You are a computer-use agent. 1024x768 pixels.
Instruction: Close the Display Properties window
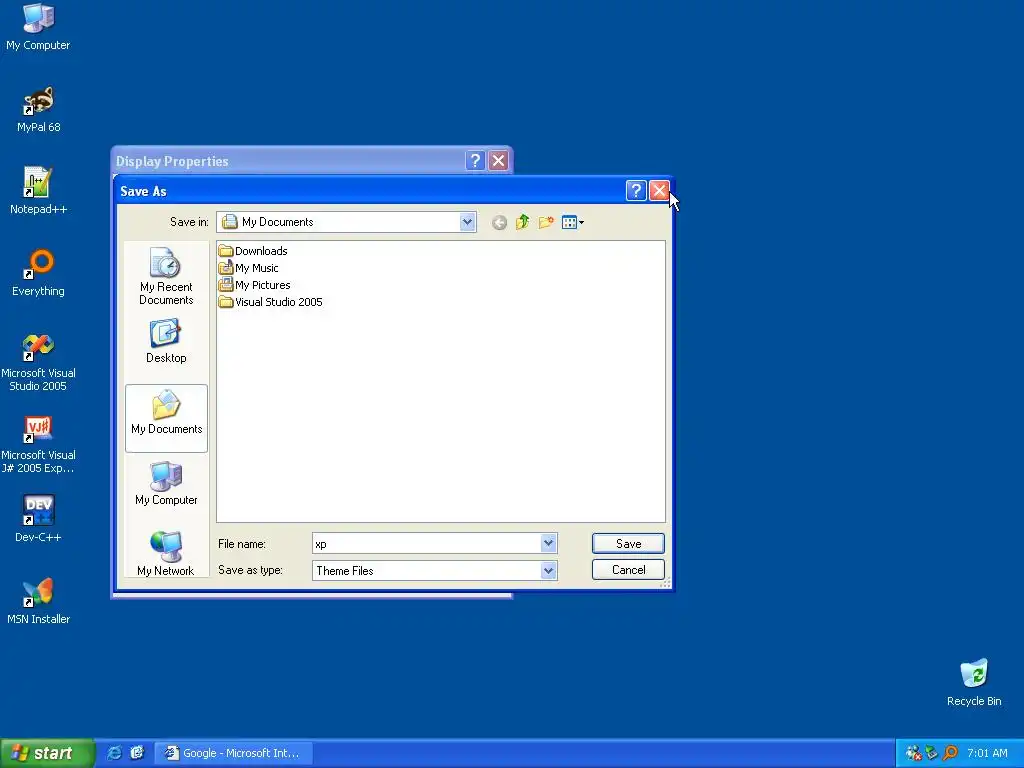tap(498, 161)
